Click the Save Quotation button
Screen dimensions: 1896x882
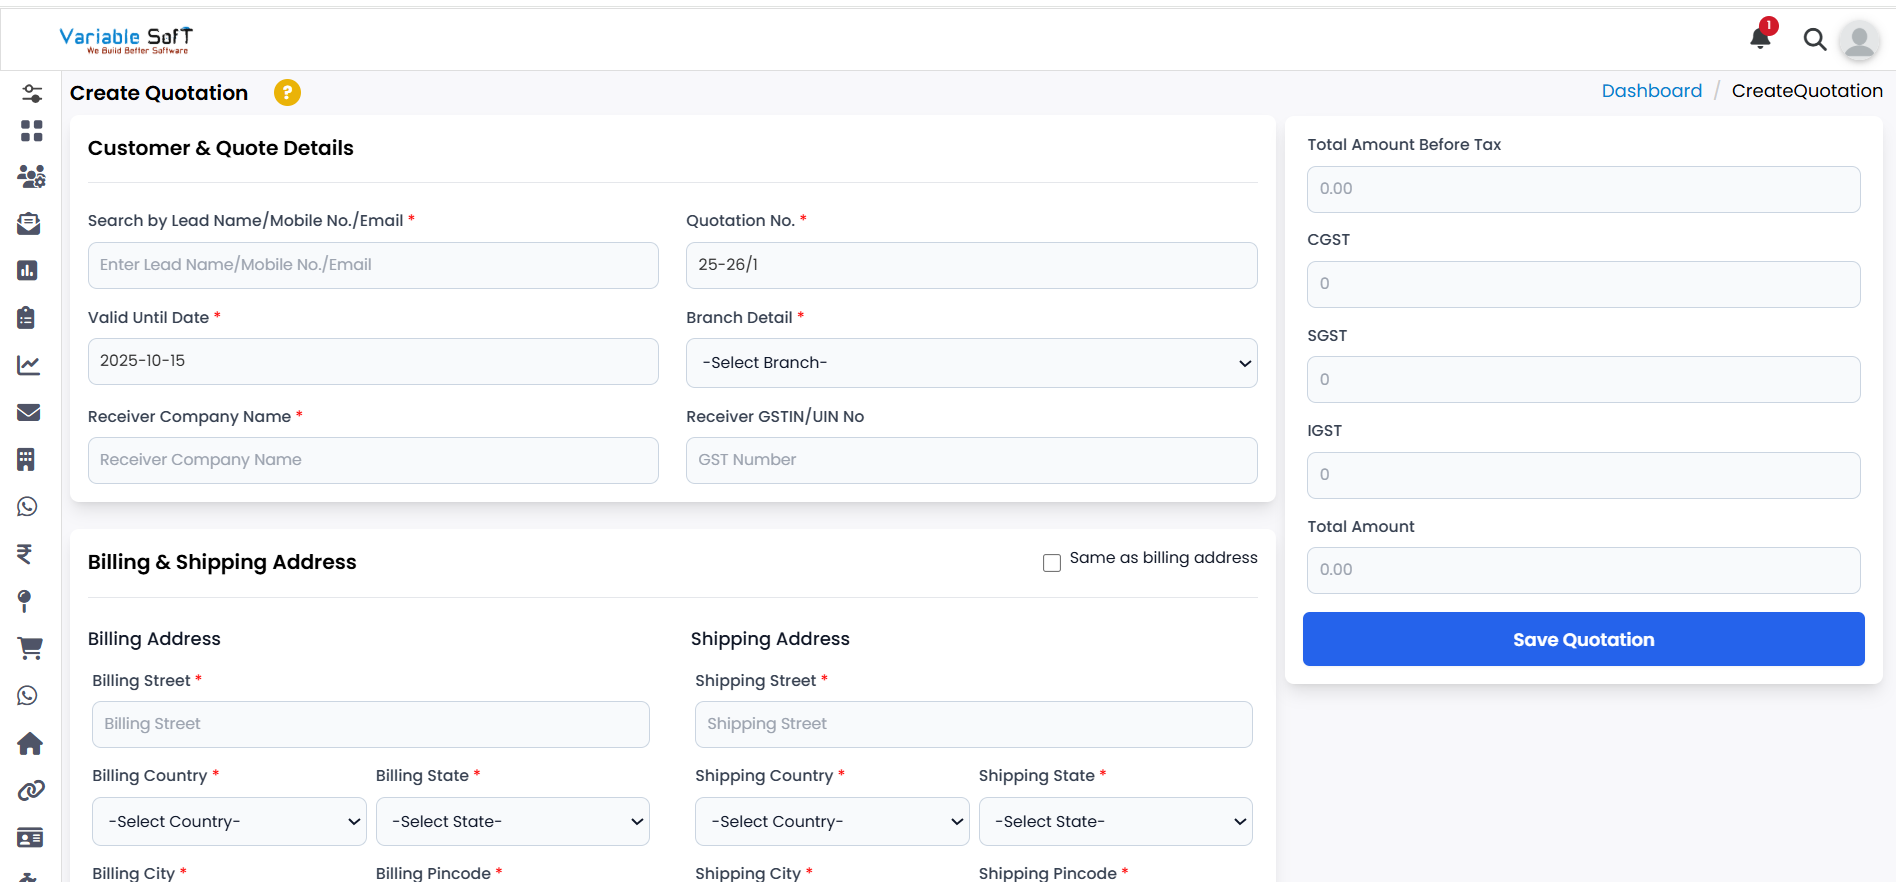(1583, 639)
